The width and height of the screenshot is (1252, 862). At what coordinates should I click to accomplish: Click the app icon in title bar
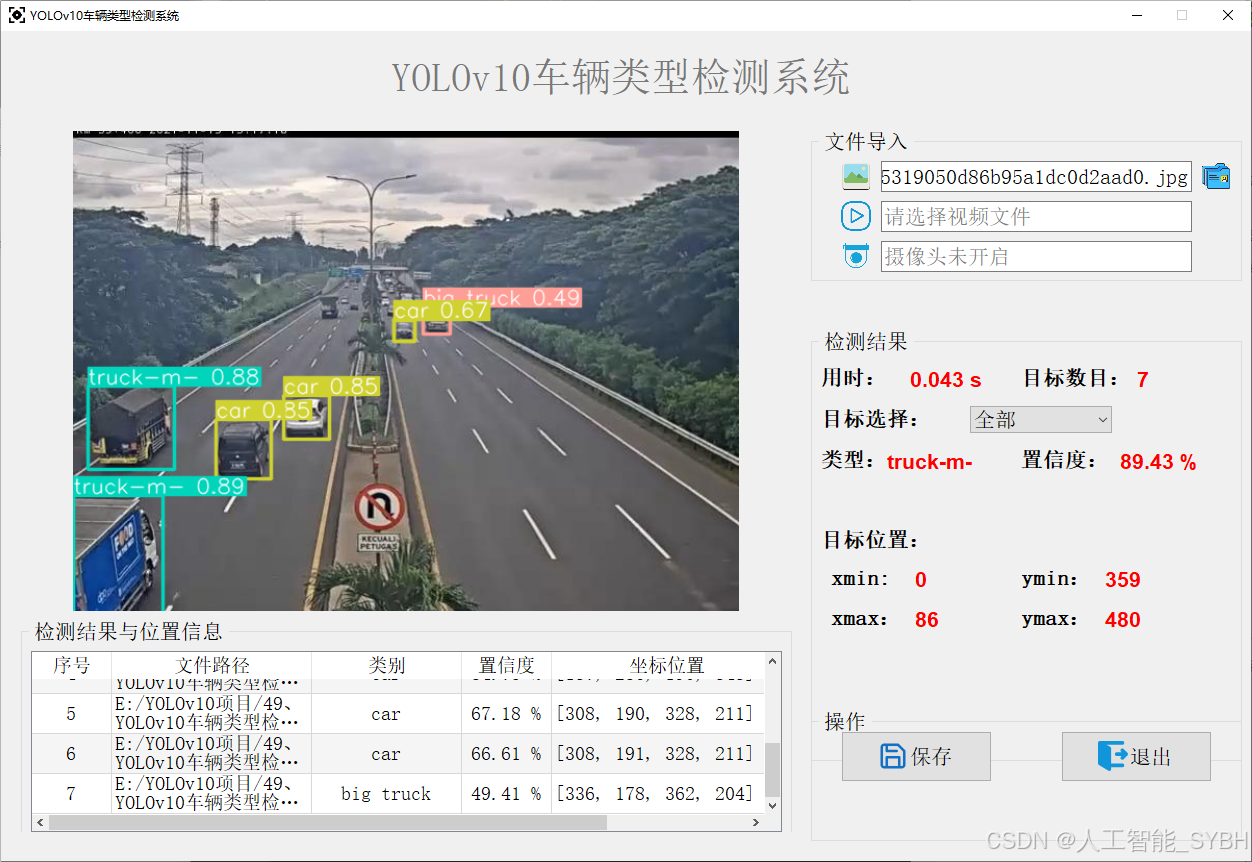[x=16, y=15]
